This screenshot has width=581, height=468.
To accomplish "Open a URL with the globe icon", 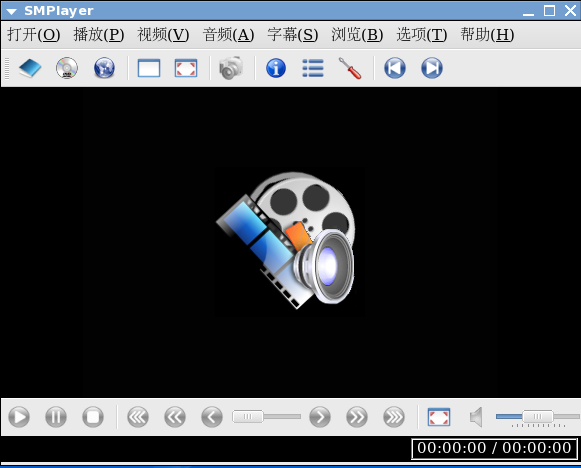I will 104,68.
